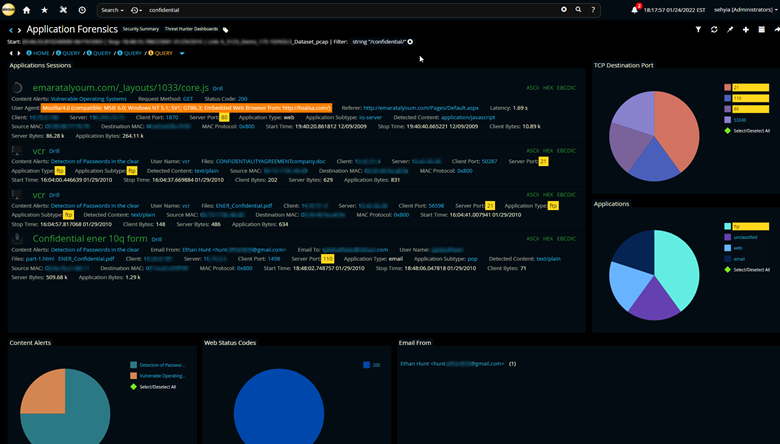Toggle email in Applications legend
The image size is (780, 444).
point(735,259)
